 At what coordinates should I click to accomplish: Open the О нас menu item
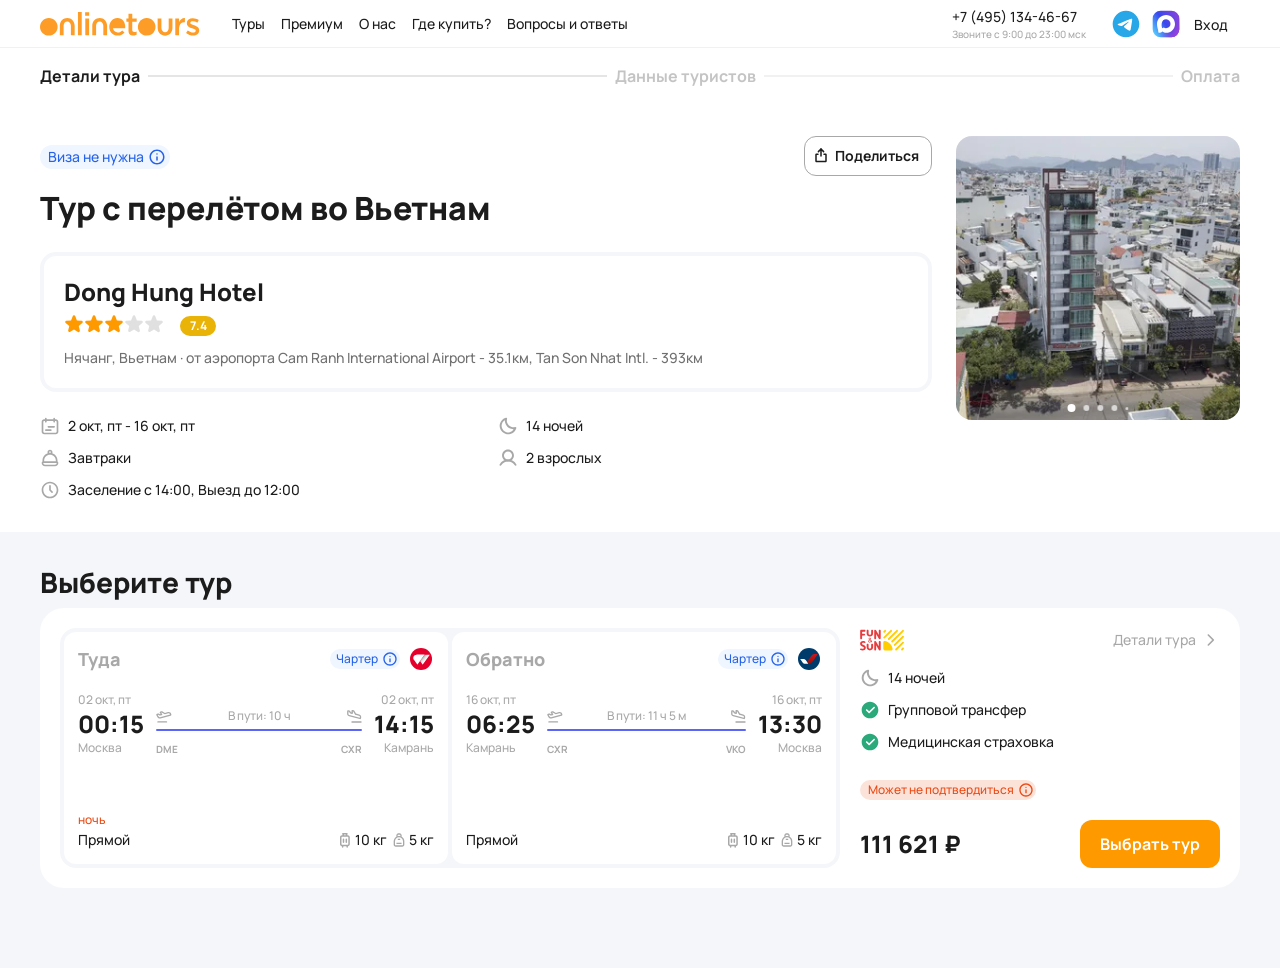(x=377, y=24)
